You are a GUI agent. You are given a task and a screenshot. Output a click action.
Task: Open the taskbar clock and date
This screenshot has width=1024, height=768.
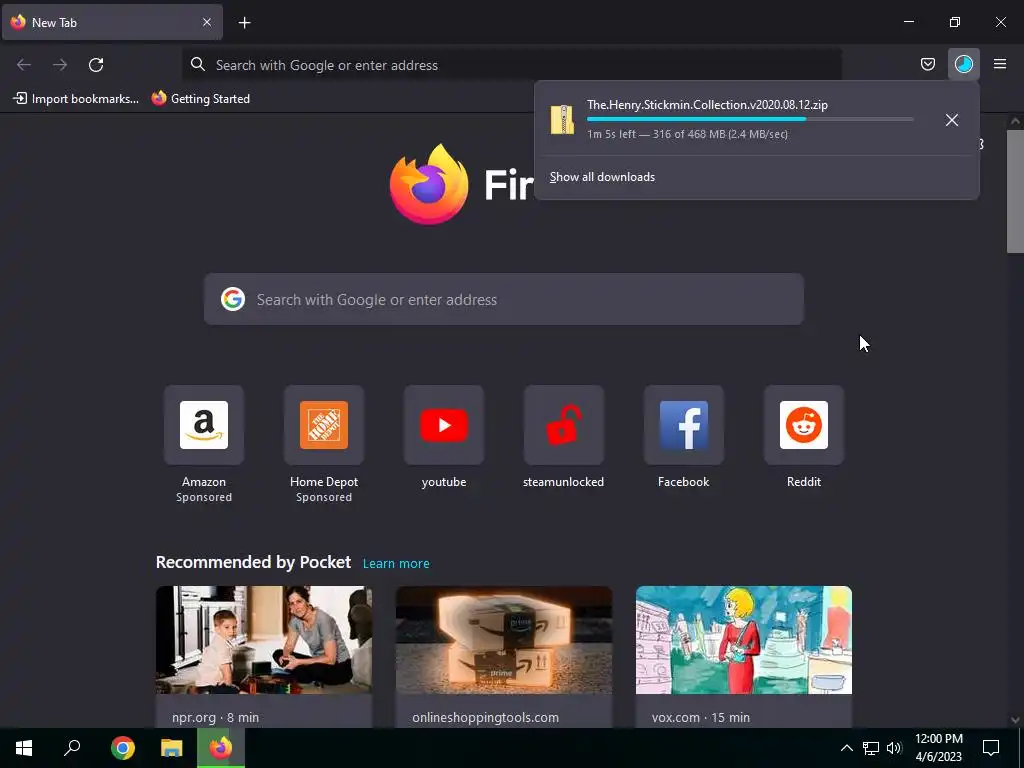tap(939, 748)
